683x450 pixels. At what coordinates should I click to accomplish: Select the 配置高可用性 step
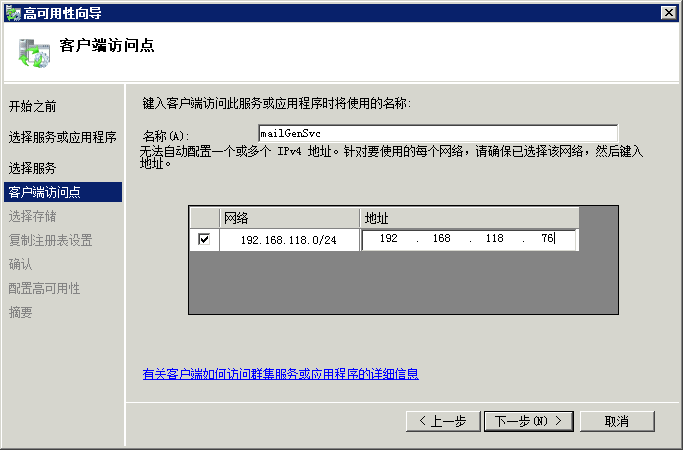44,288
